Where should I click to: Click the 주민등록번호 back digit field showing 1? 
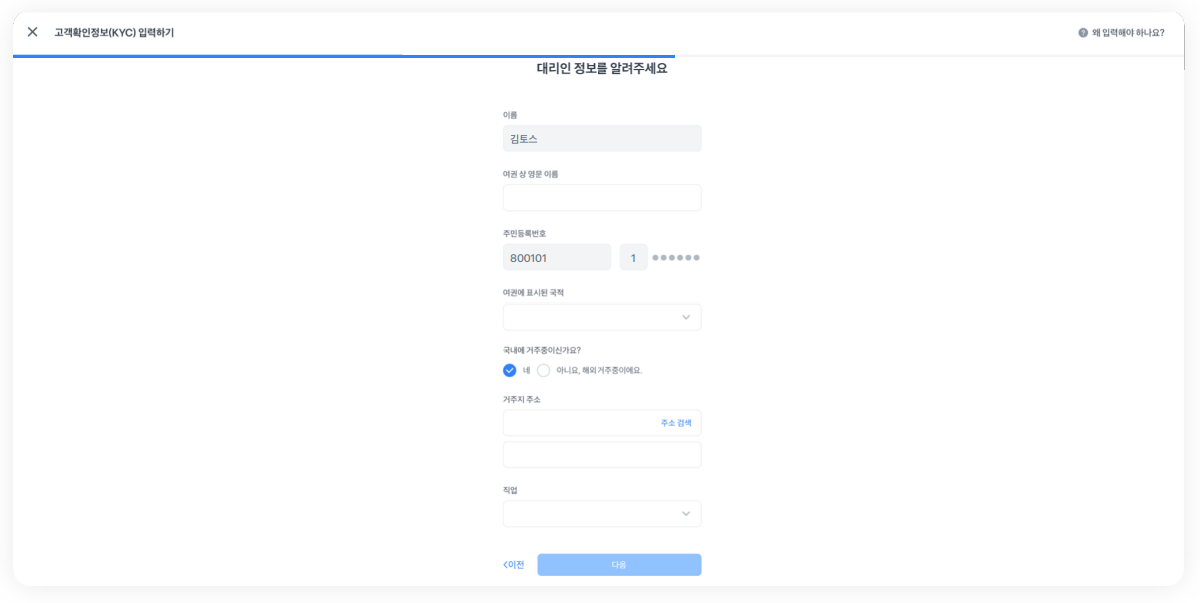[x=633, y=258]
